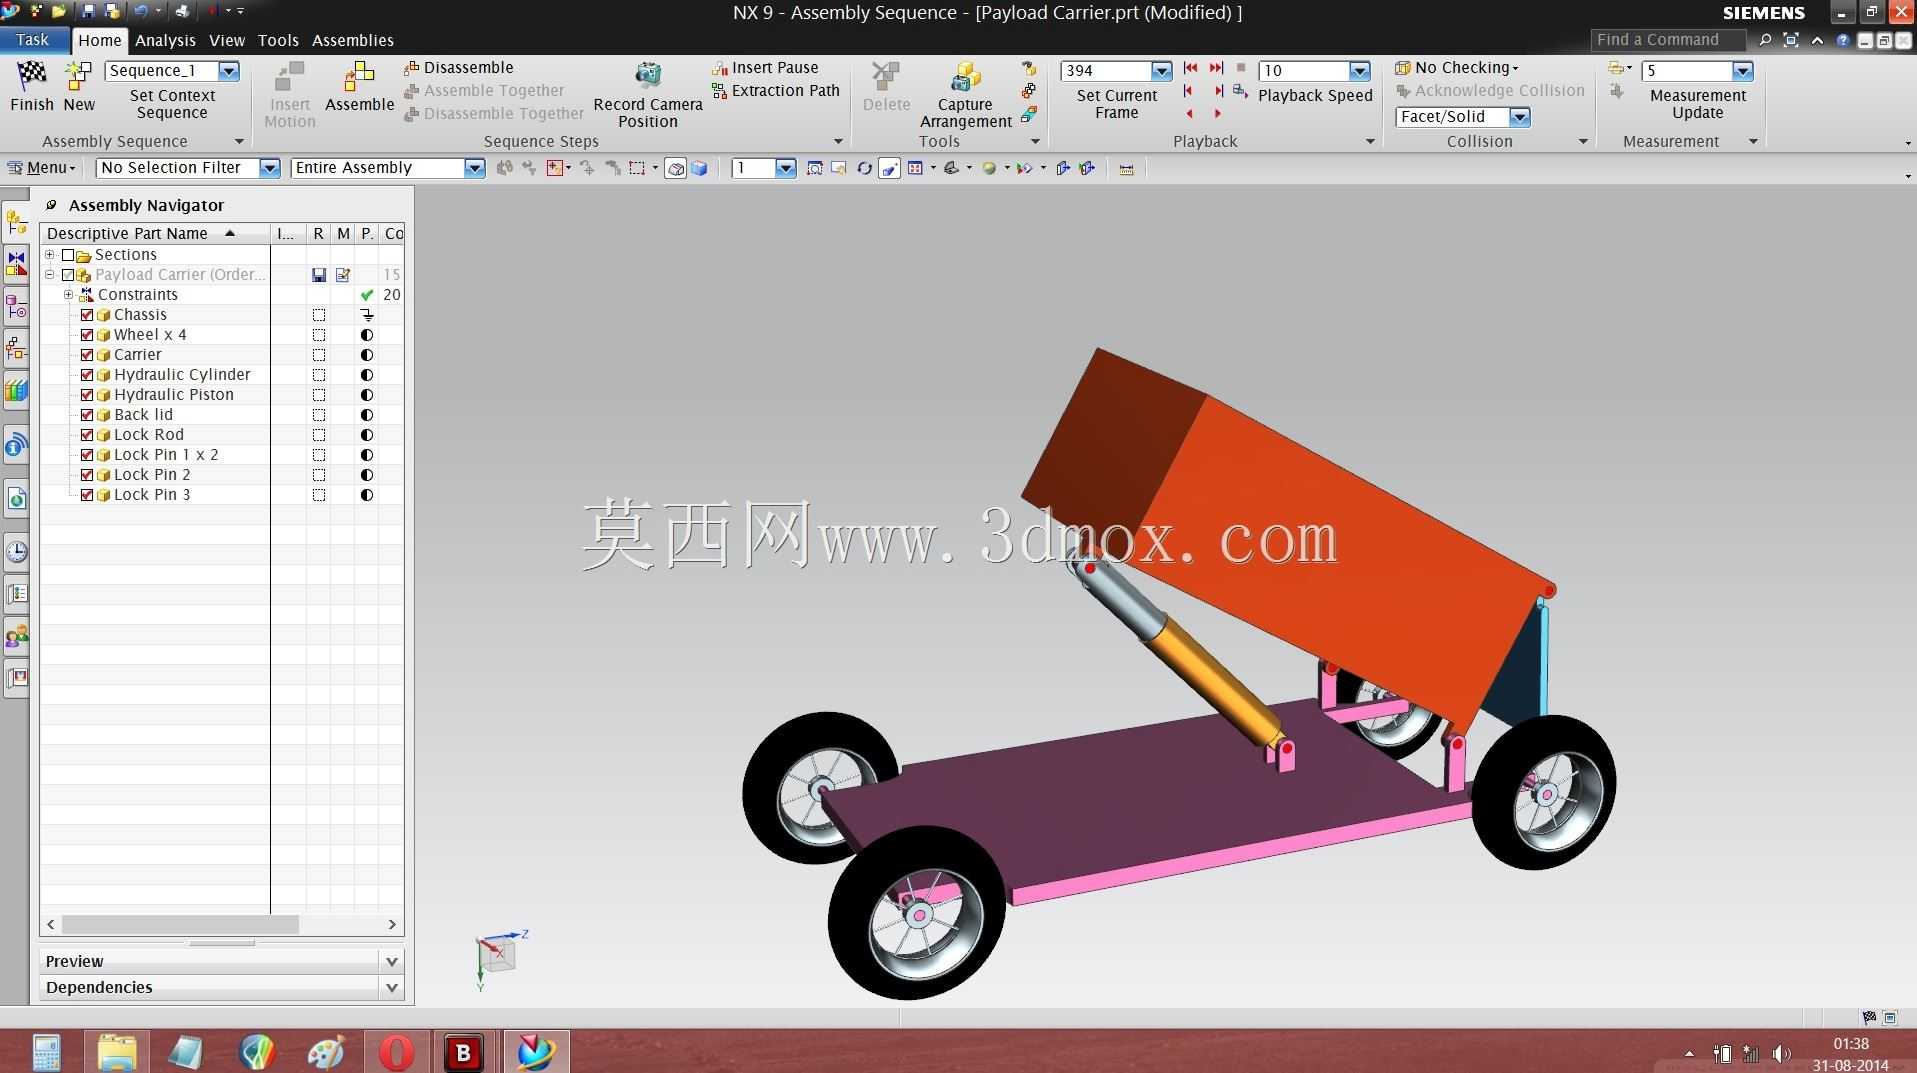1917x1073 pixels.
Task: Click the Export to Movie icon
Action: point(1240,91)
